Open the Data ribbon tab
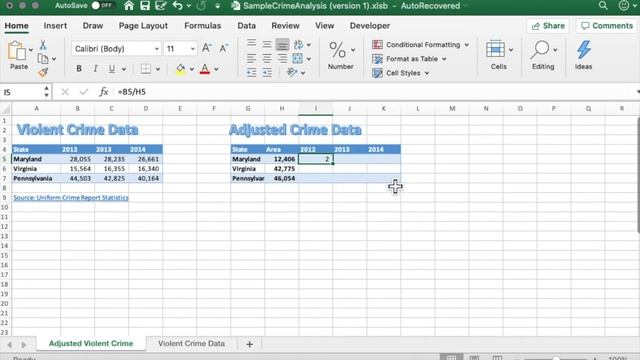 coord(247,26)
